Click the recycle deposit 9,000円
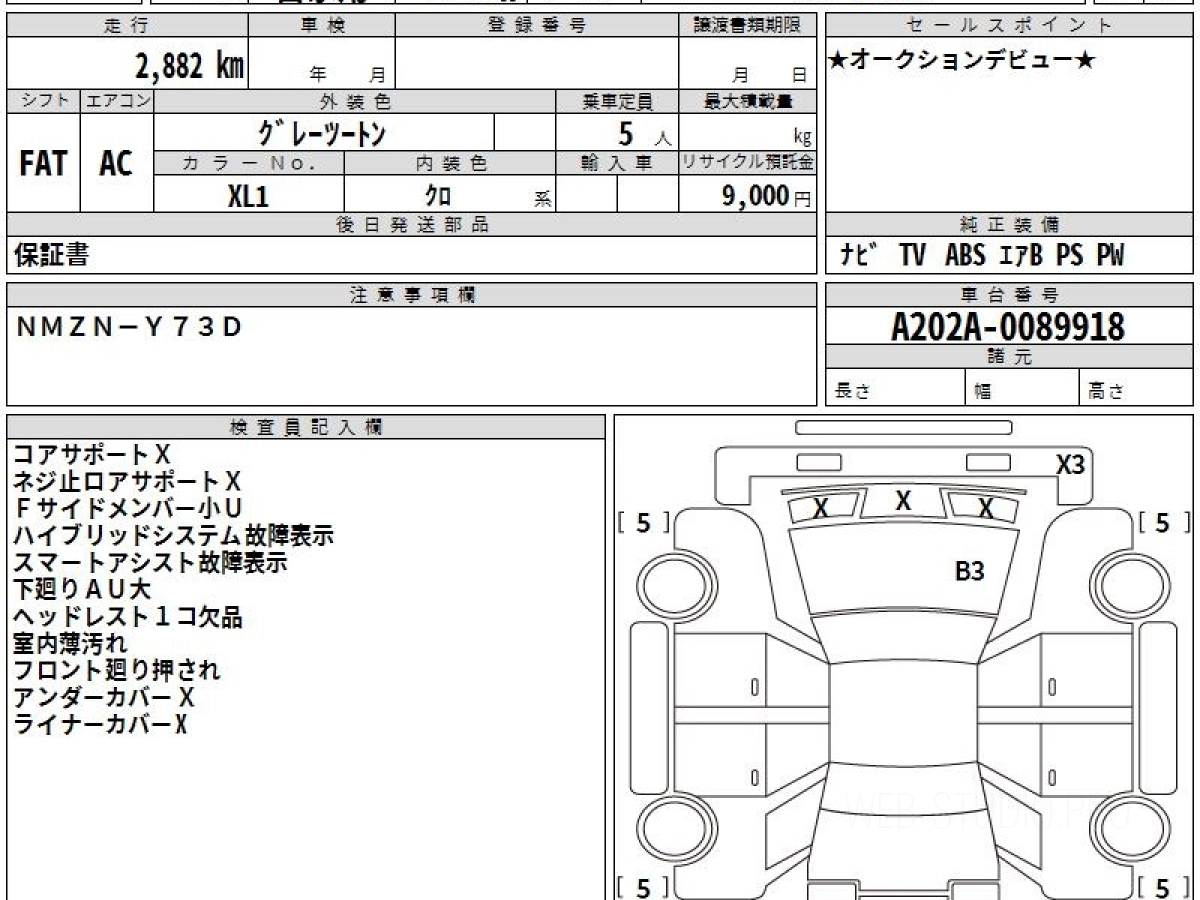This screenshot has width=1200, height=900. (766, 196)
